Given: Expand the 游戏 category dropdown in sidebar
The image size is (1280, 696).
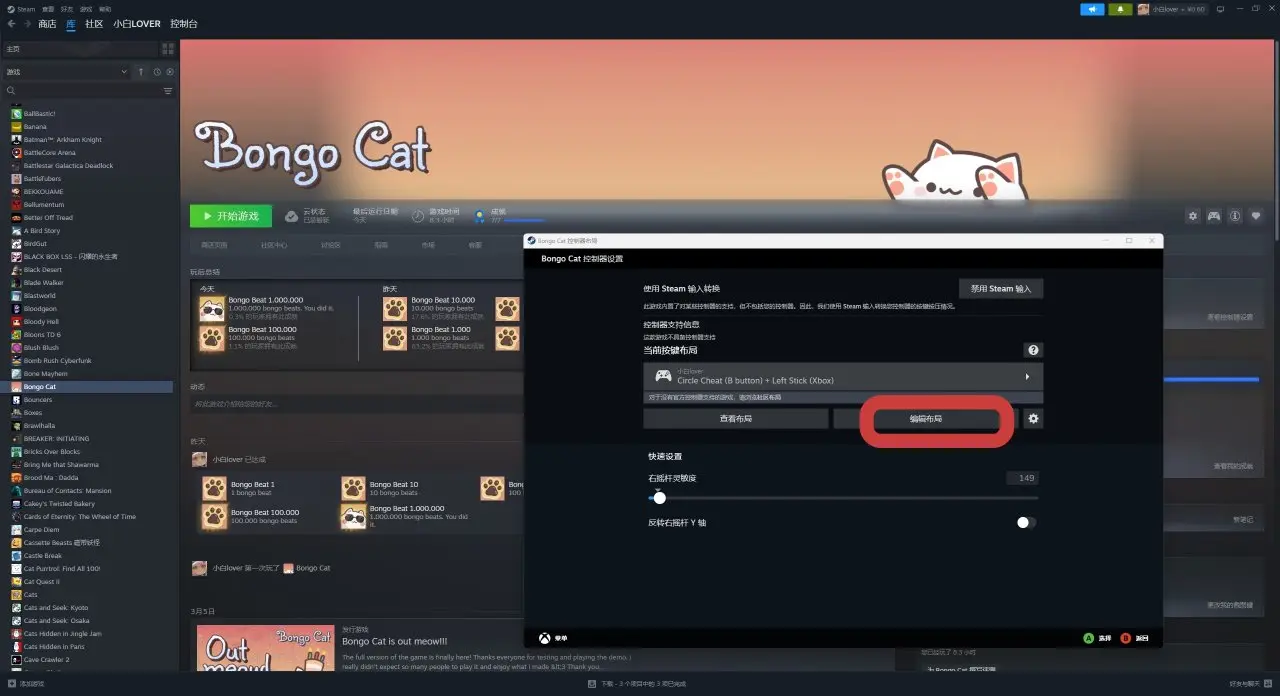Looking at the screenshot, I should pos(123,72).
